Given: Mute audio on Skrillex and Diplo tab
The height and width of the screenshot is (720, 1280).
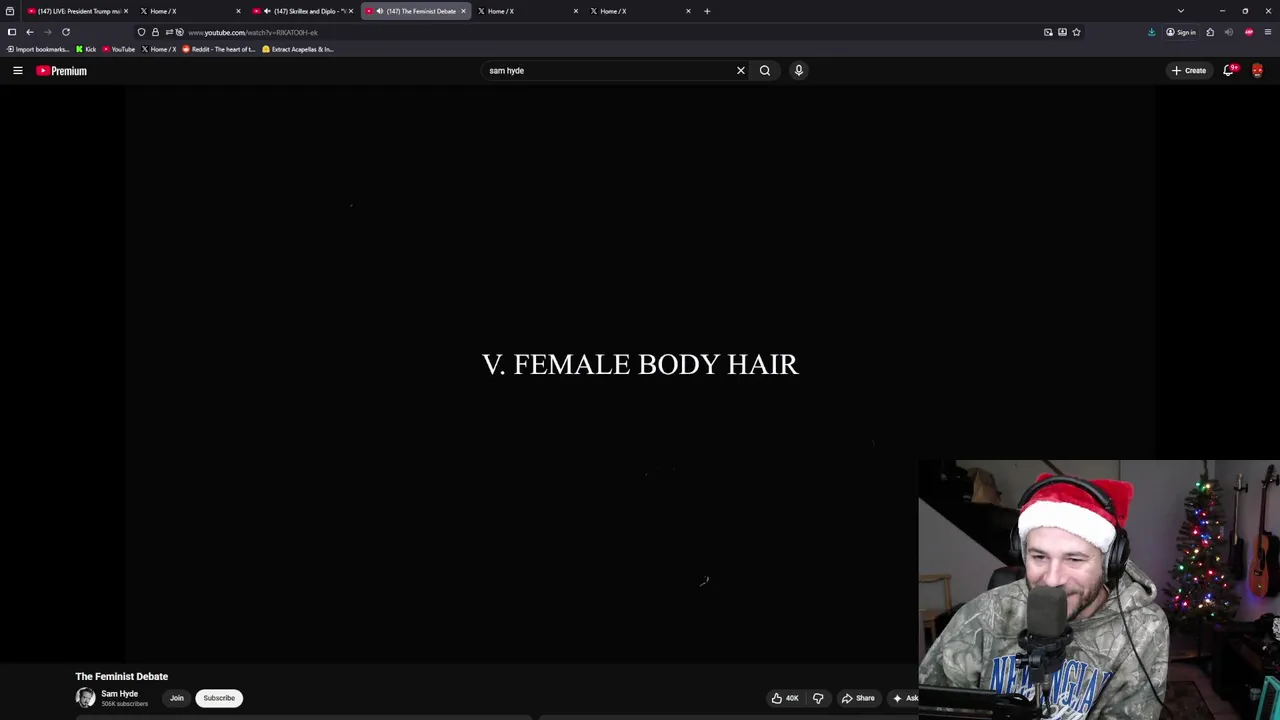Looking at the screenshot, I should pyautogui.click(x=267, y=11).
